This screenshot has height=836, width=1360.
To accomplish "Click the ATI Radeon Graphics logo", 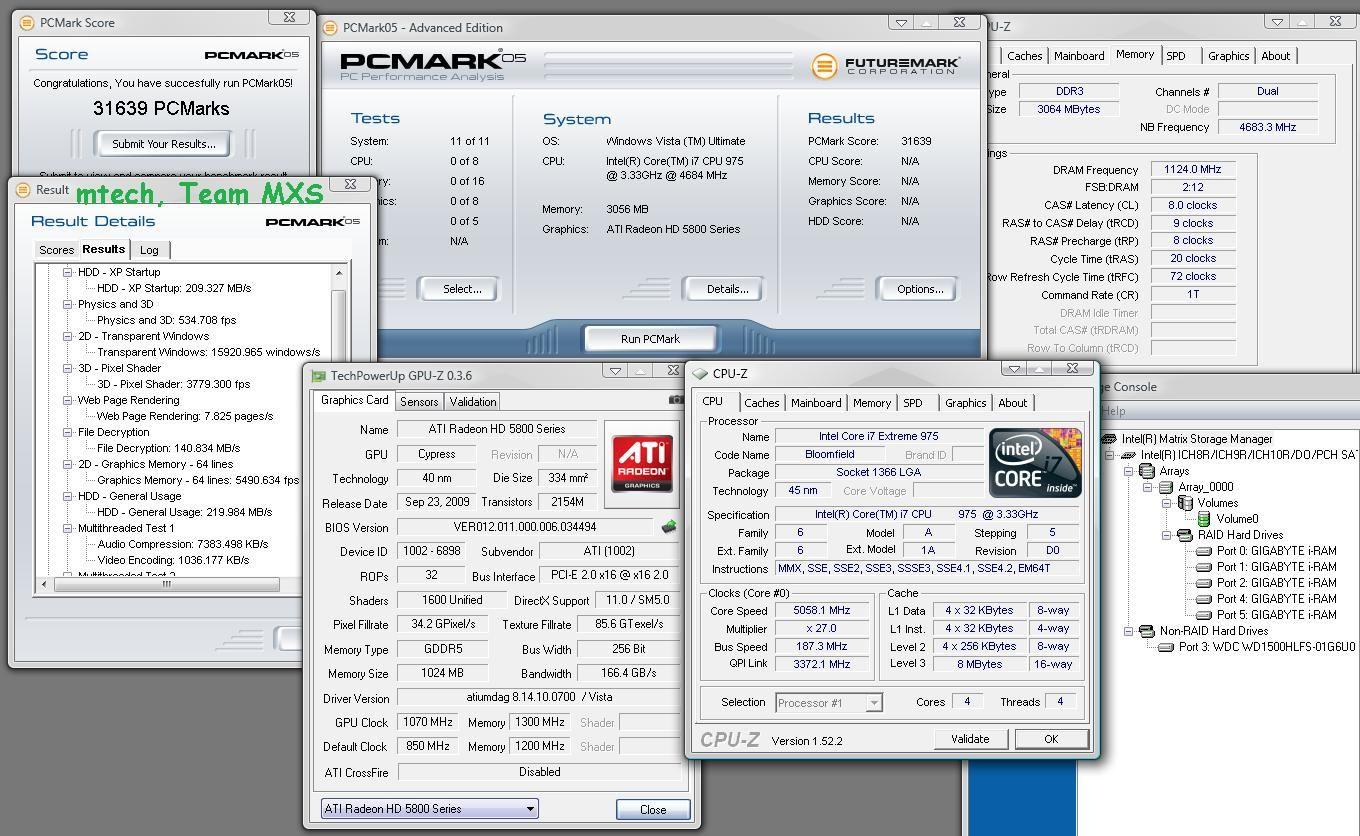I will tap(642, 466).
